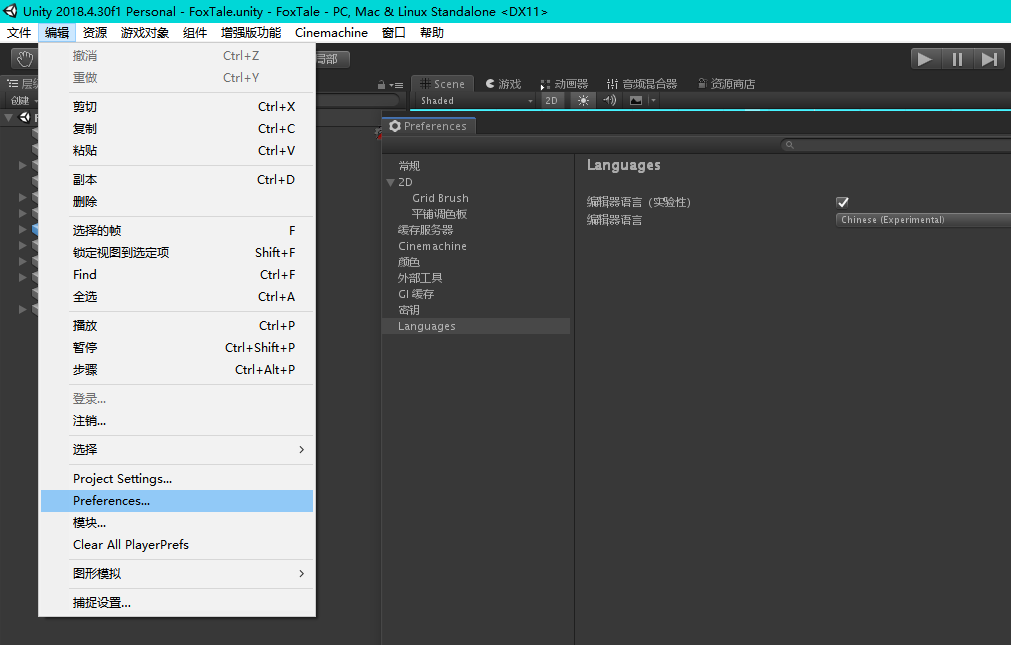
Task: Switch to the 游戏 tab
Action: 503,84
